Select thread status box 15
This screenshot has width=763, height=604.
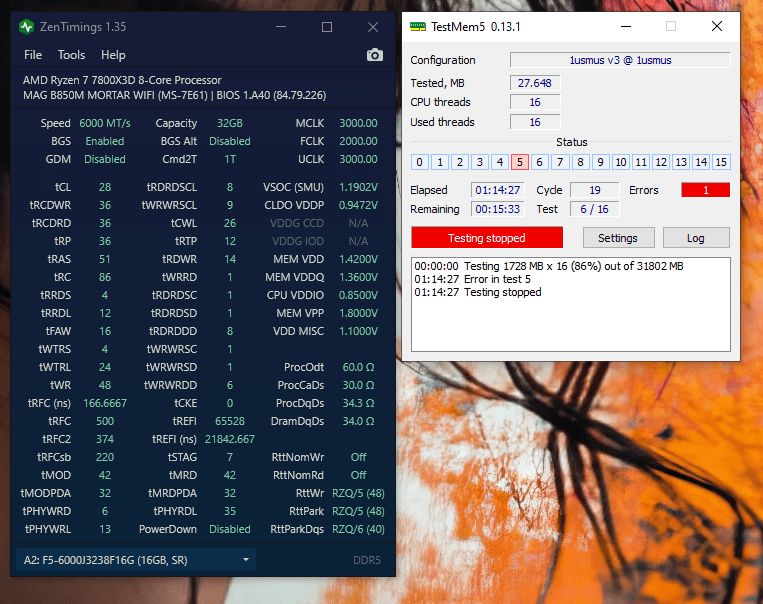(721, 162)
